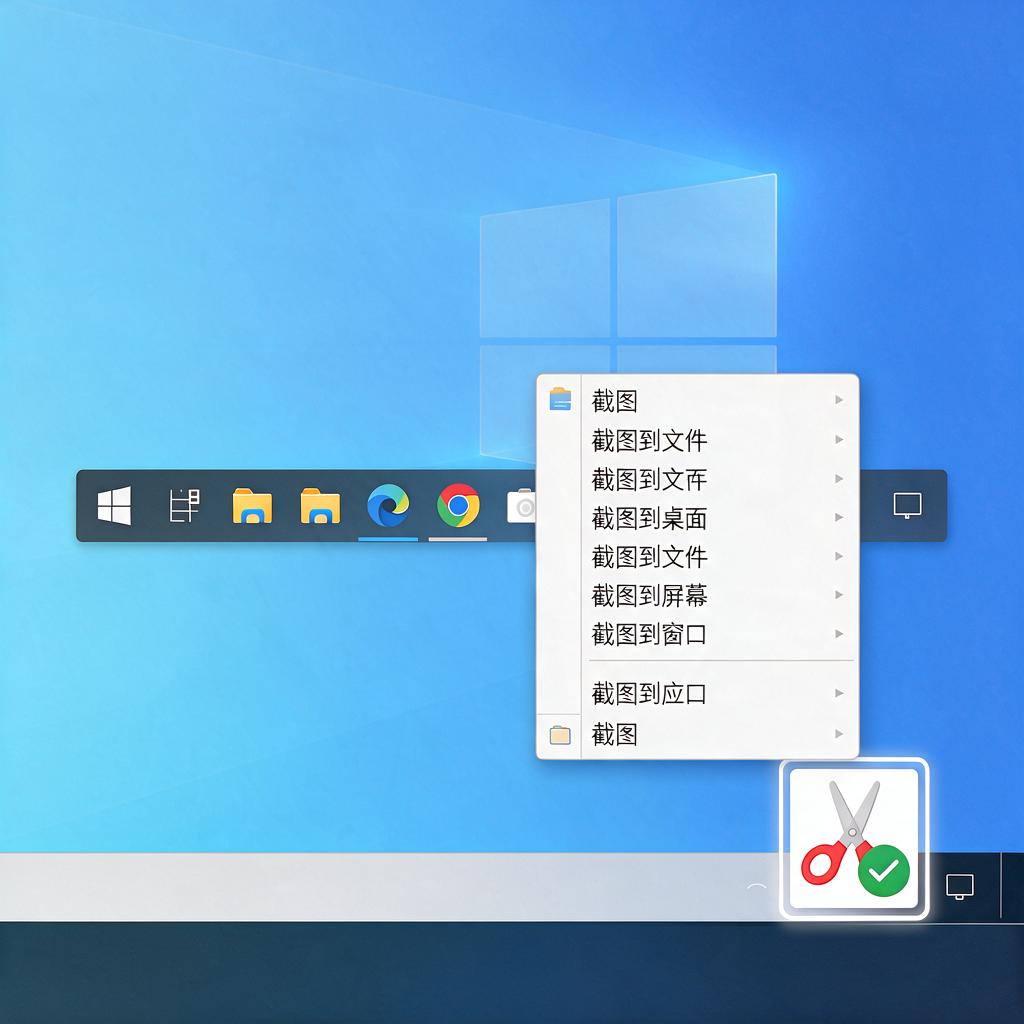Open the Windows Start menu icon

pos(114,505)
